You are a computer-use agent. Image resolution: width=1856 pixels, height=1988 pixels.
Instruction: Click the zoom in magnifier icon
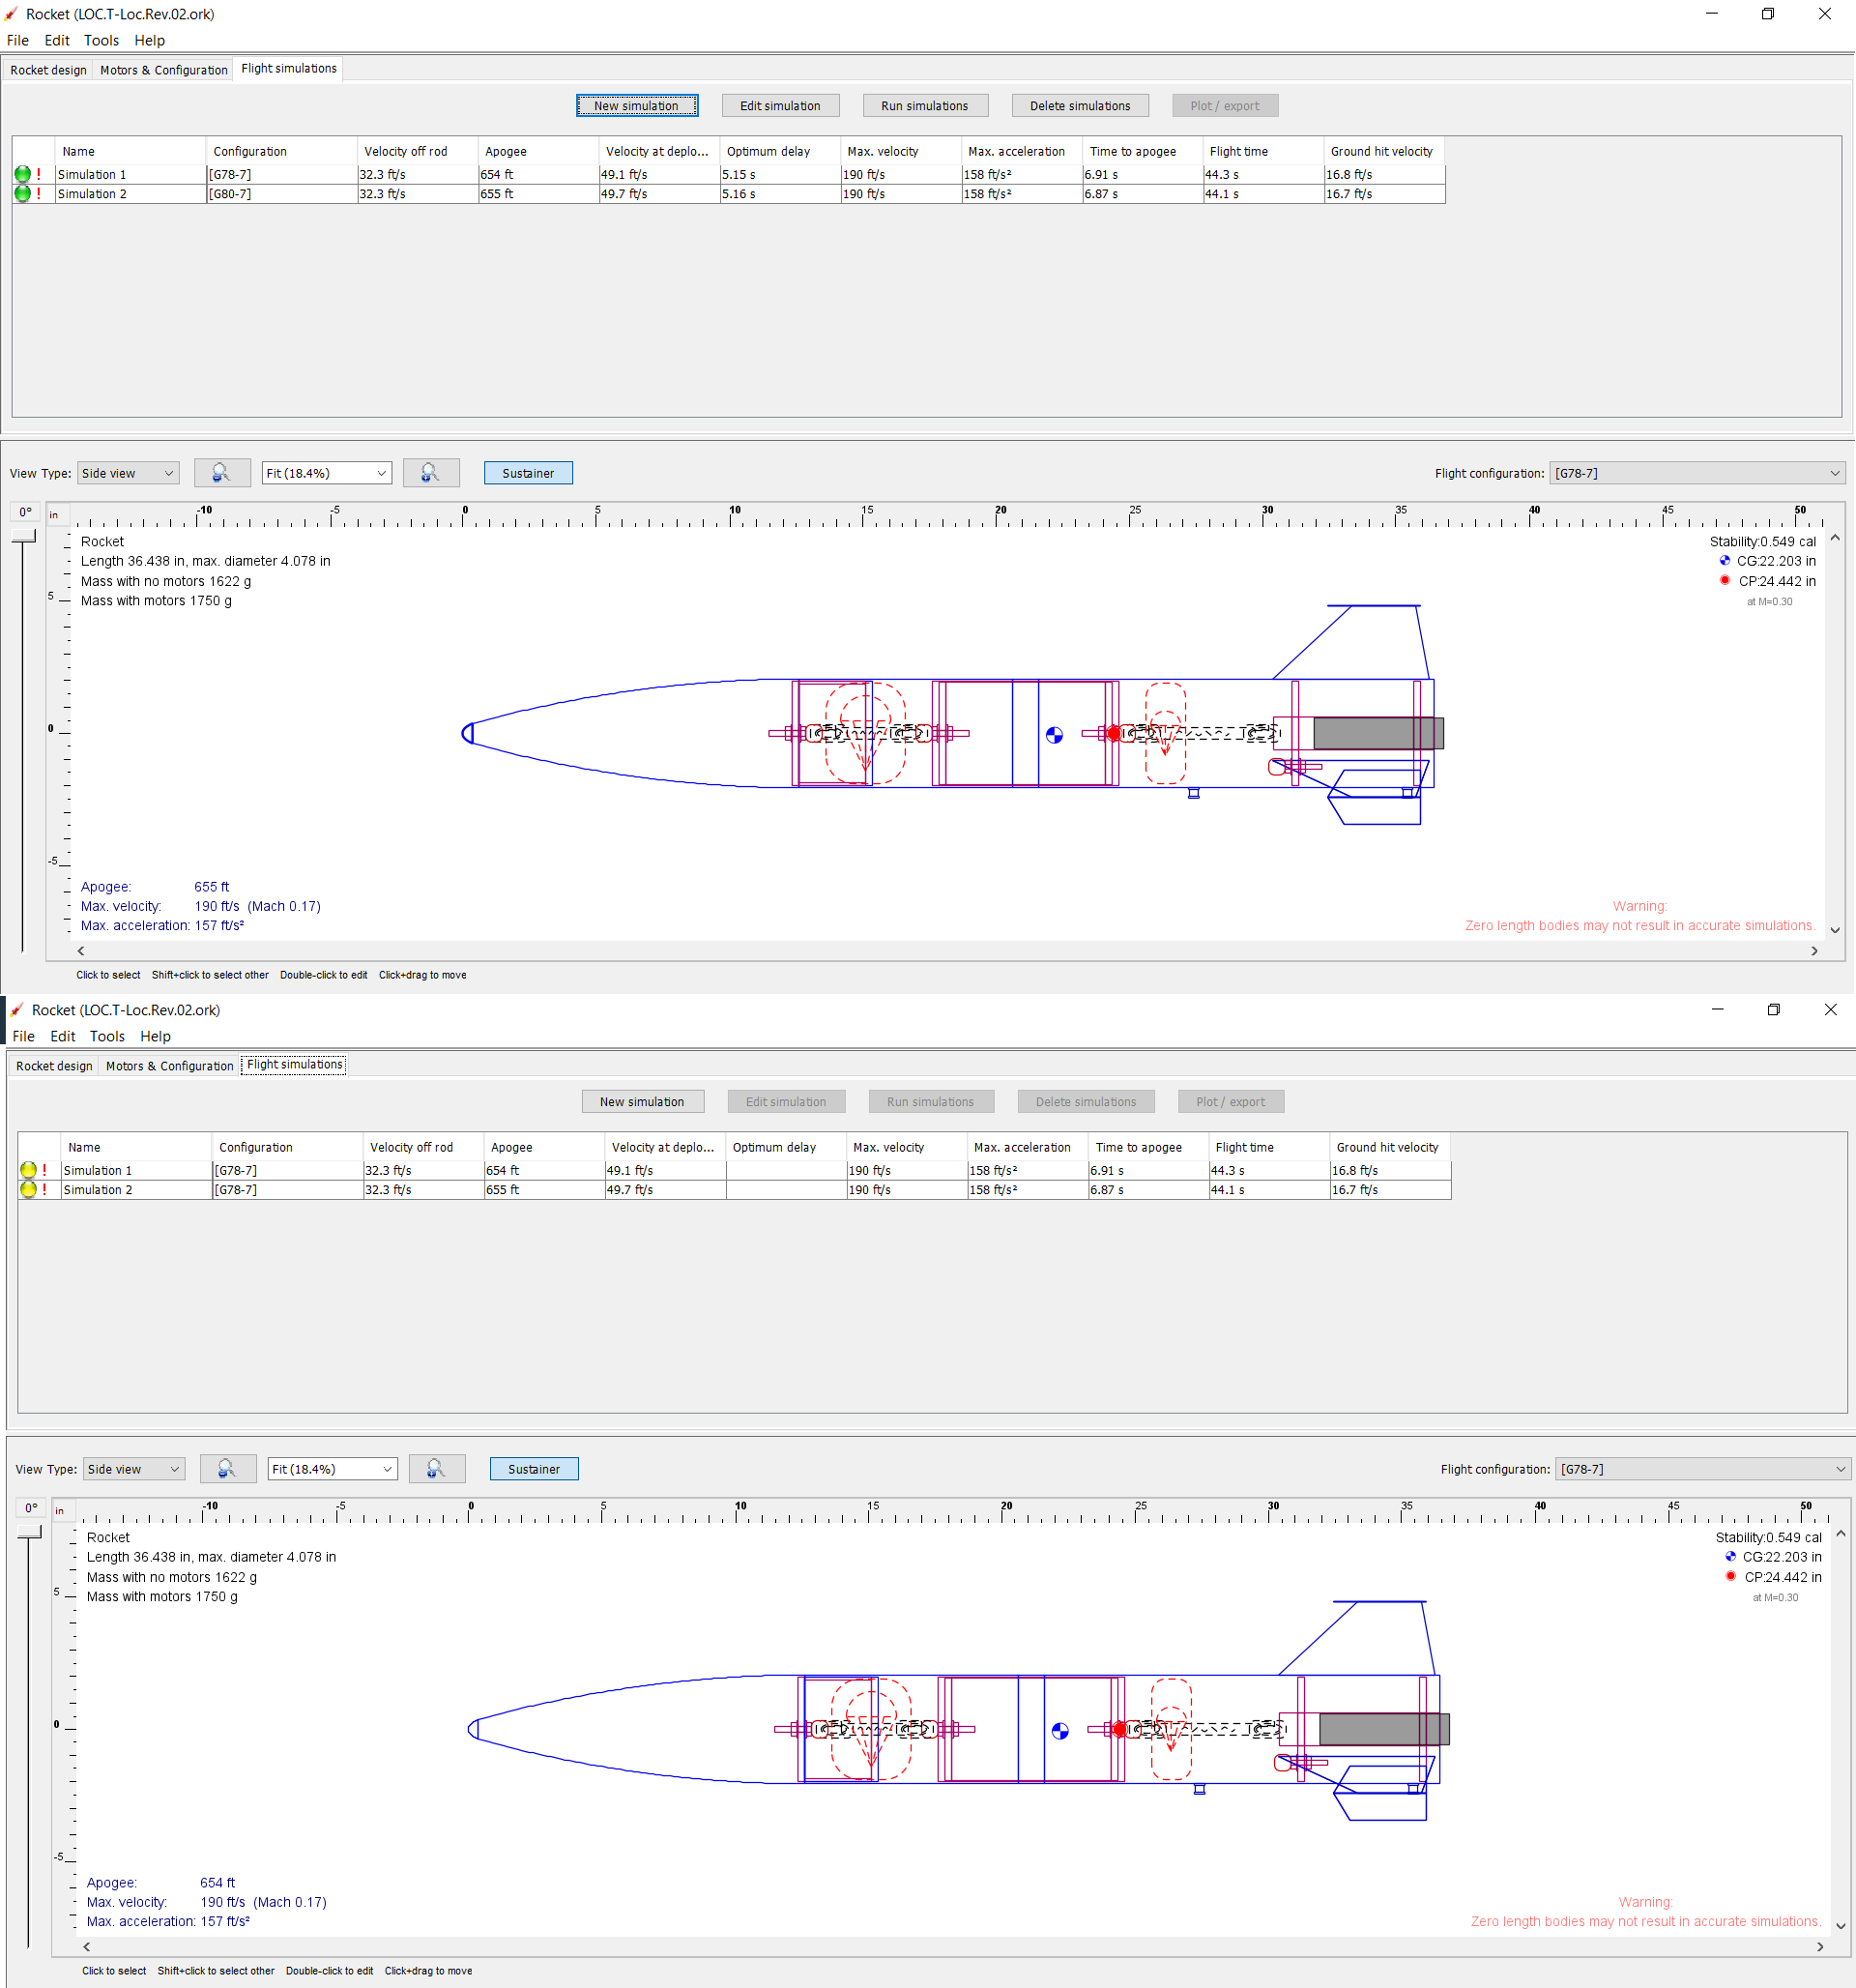(431, 472)
